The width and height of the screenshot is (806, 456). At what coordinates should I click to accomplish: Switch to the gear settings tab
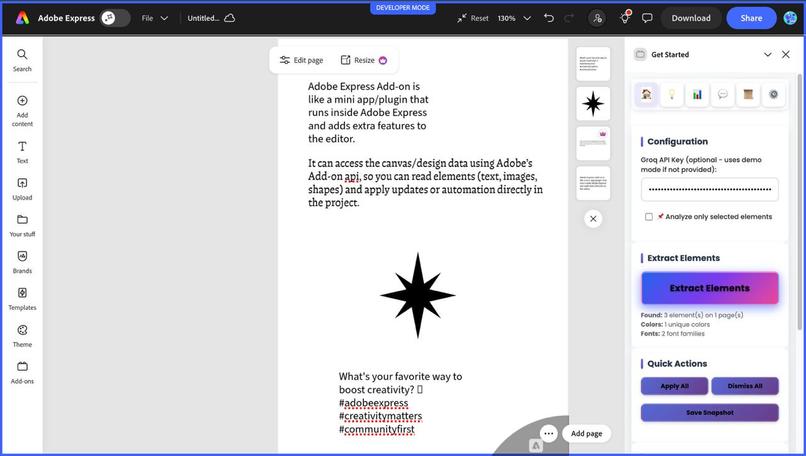point(773,95)
